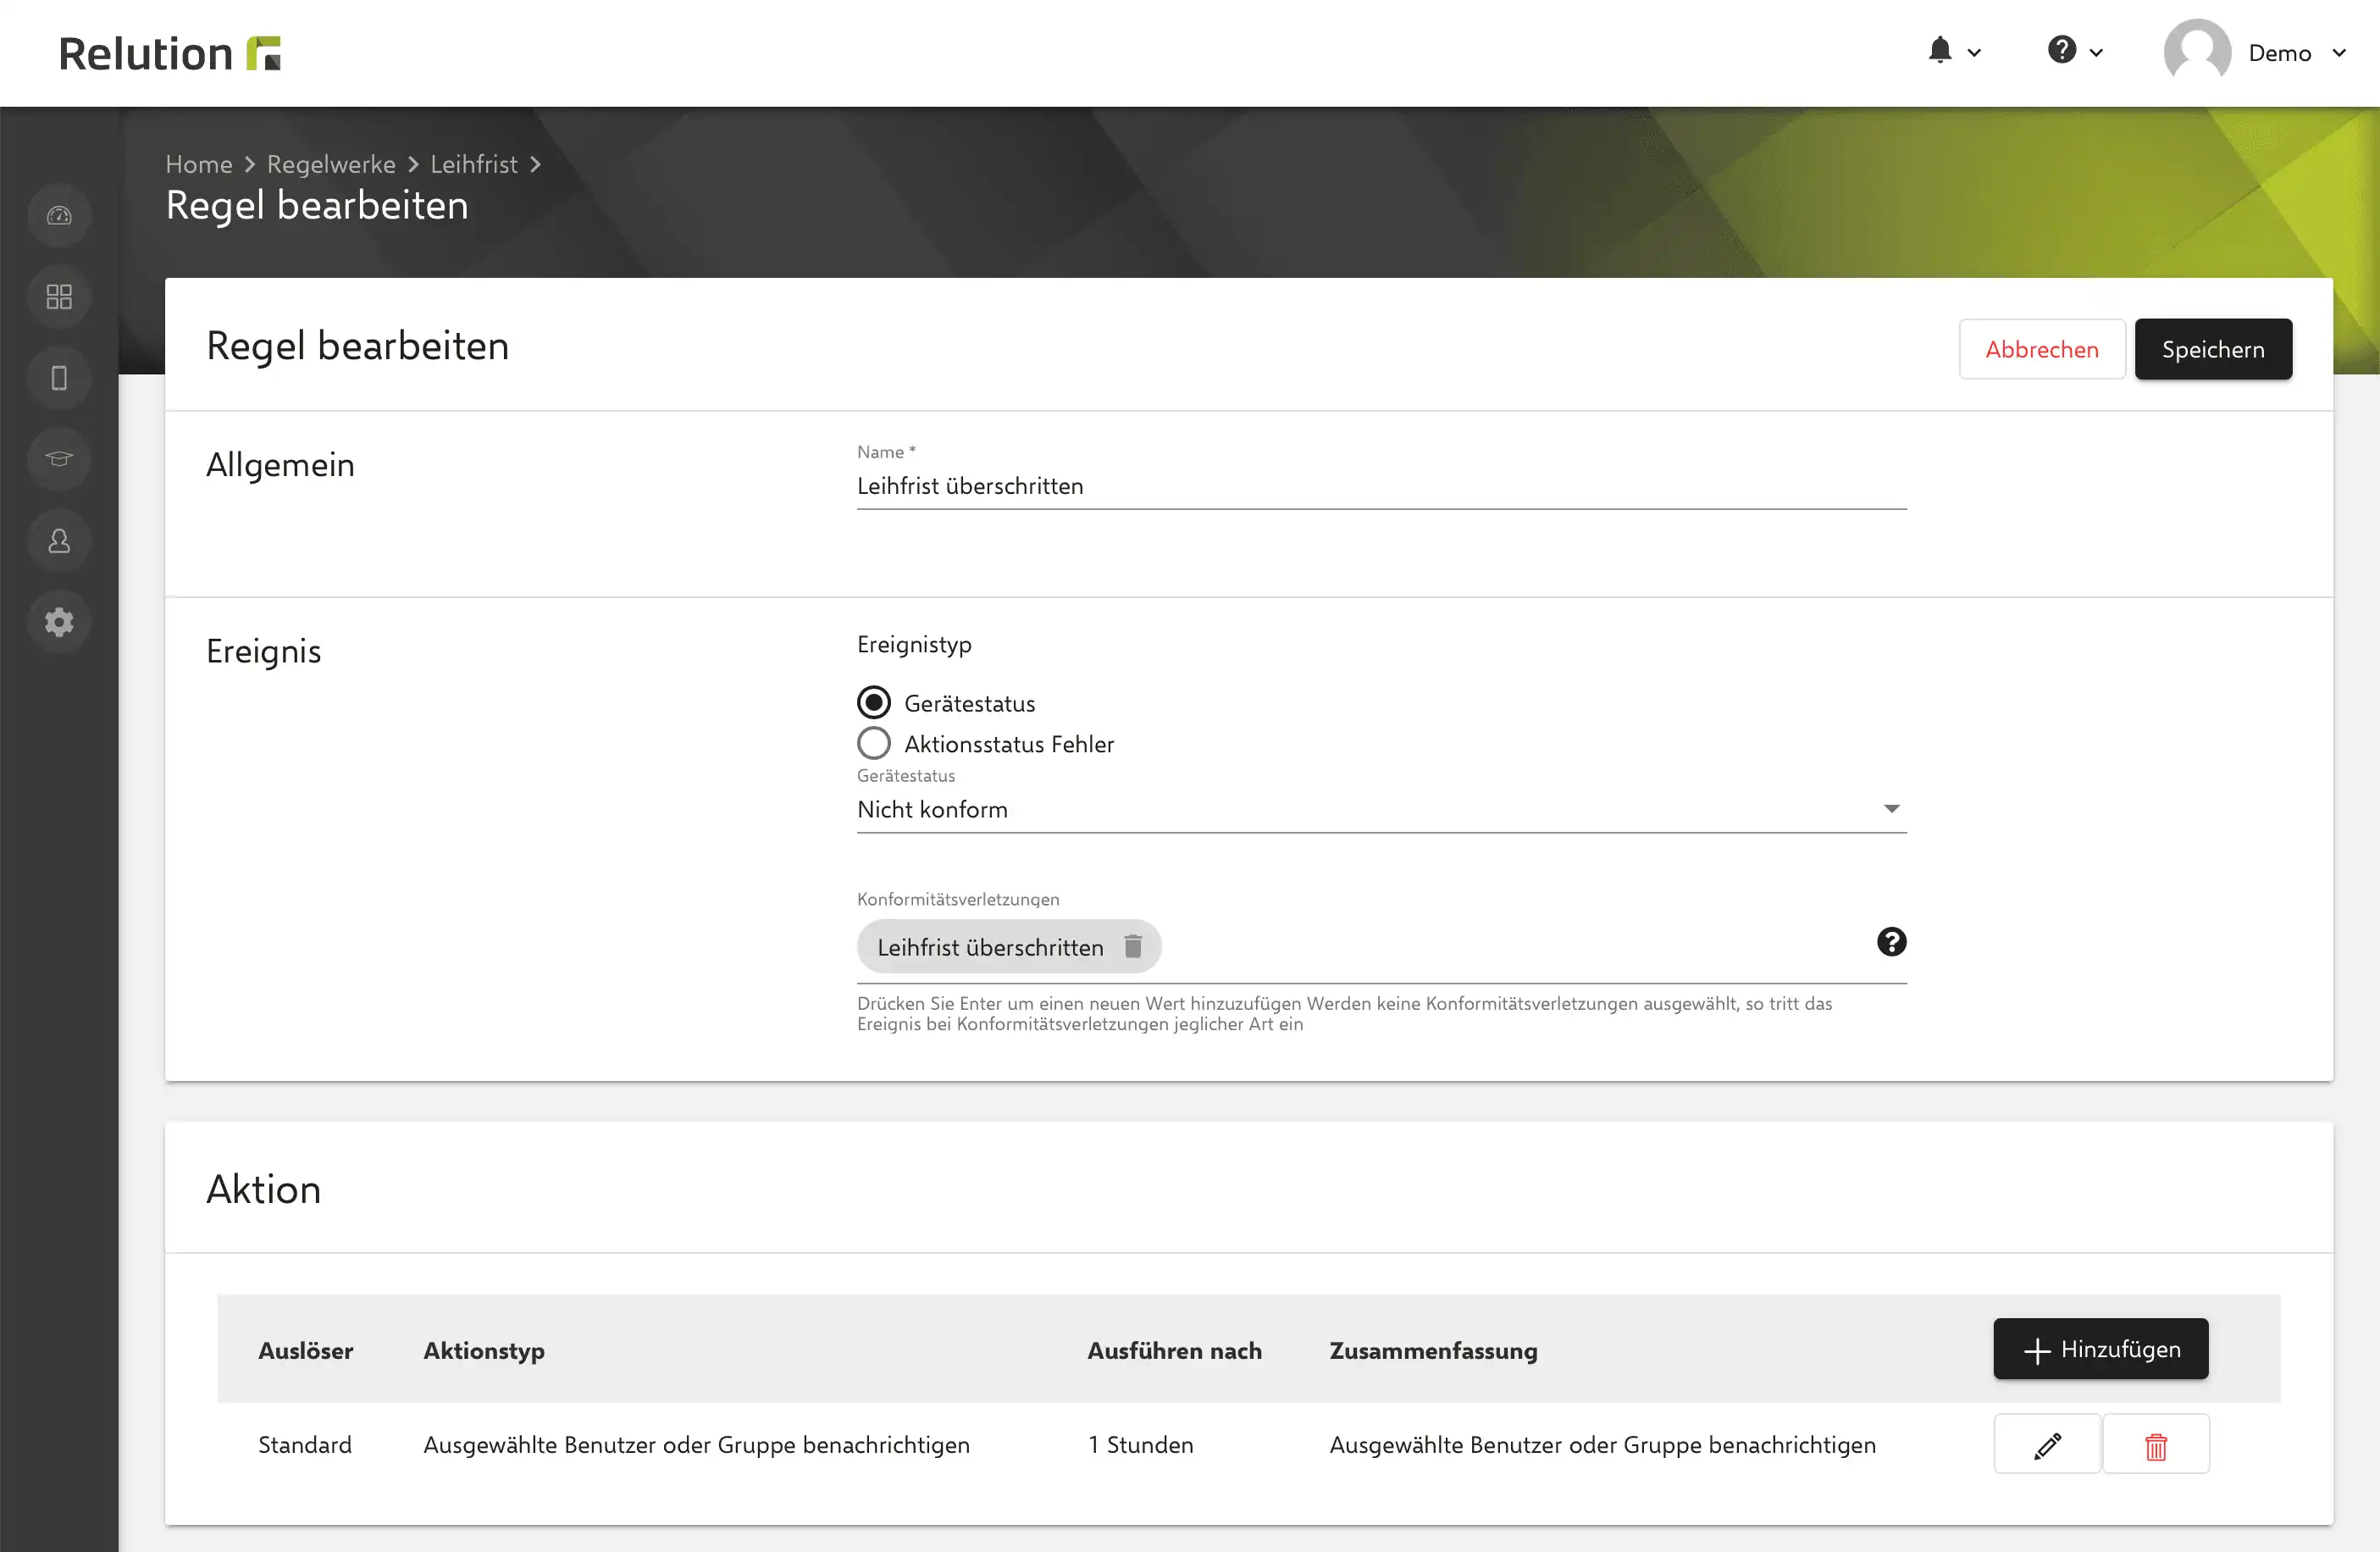Click the Demo user avatar
This screenshot has width=2380, height=1552.
tap(2197, 52)
